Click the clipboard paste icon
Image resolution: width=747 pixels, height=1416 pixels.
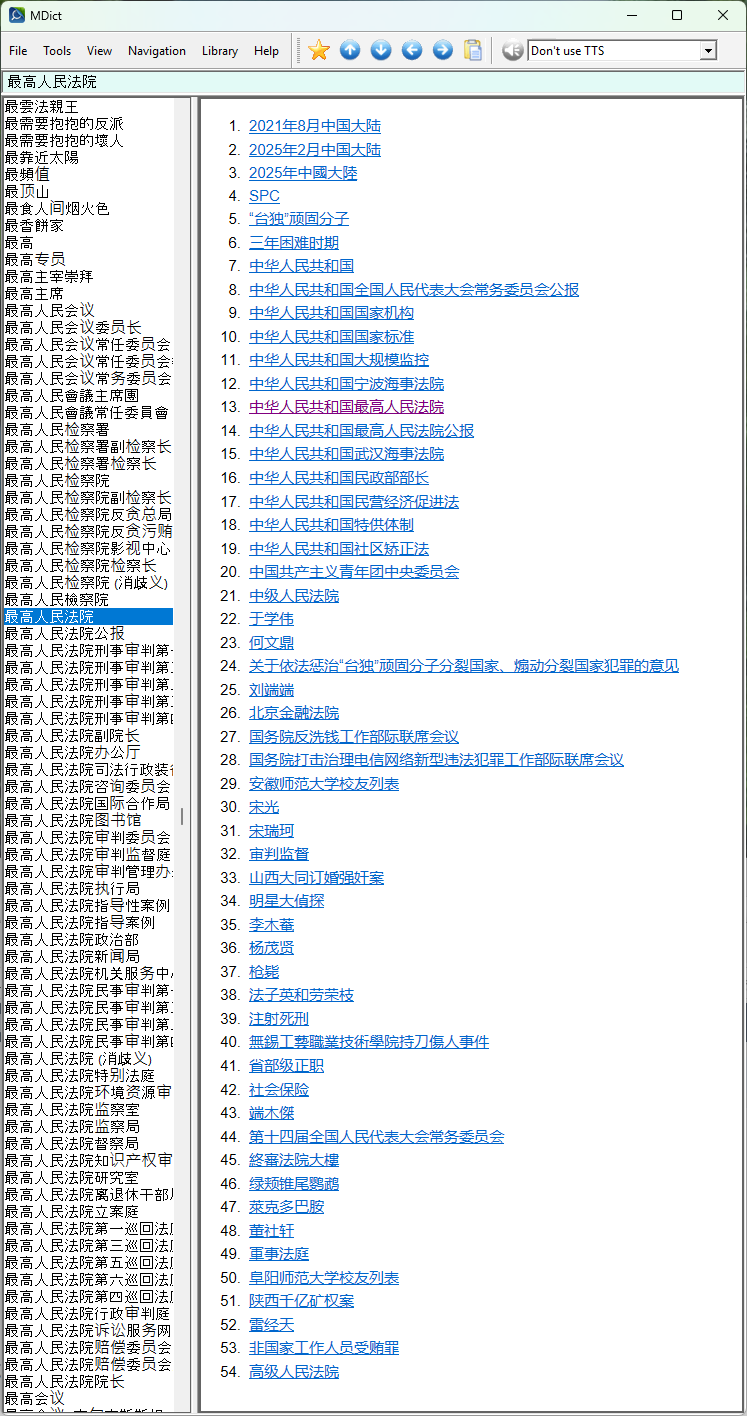click(473, 50)
